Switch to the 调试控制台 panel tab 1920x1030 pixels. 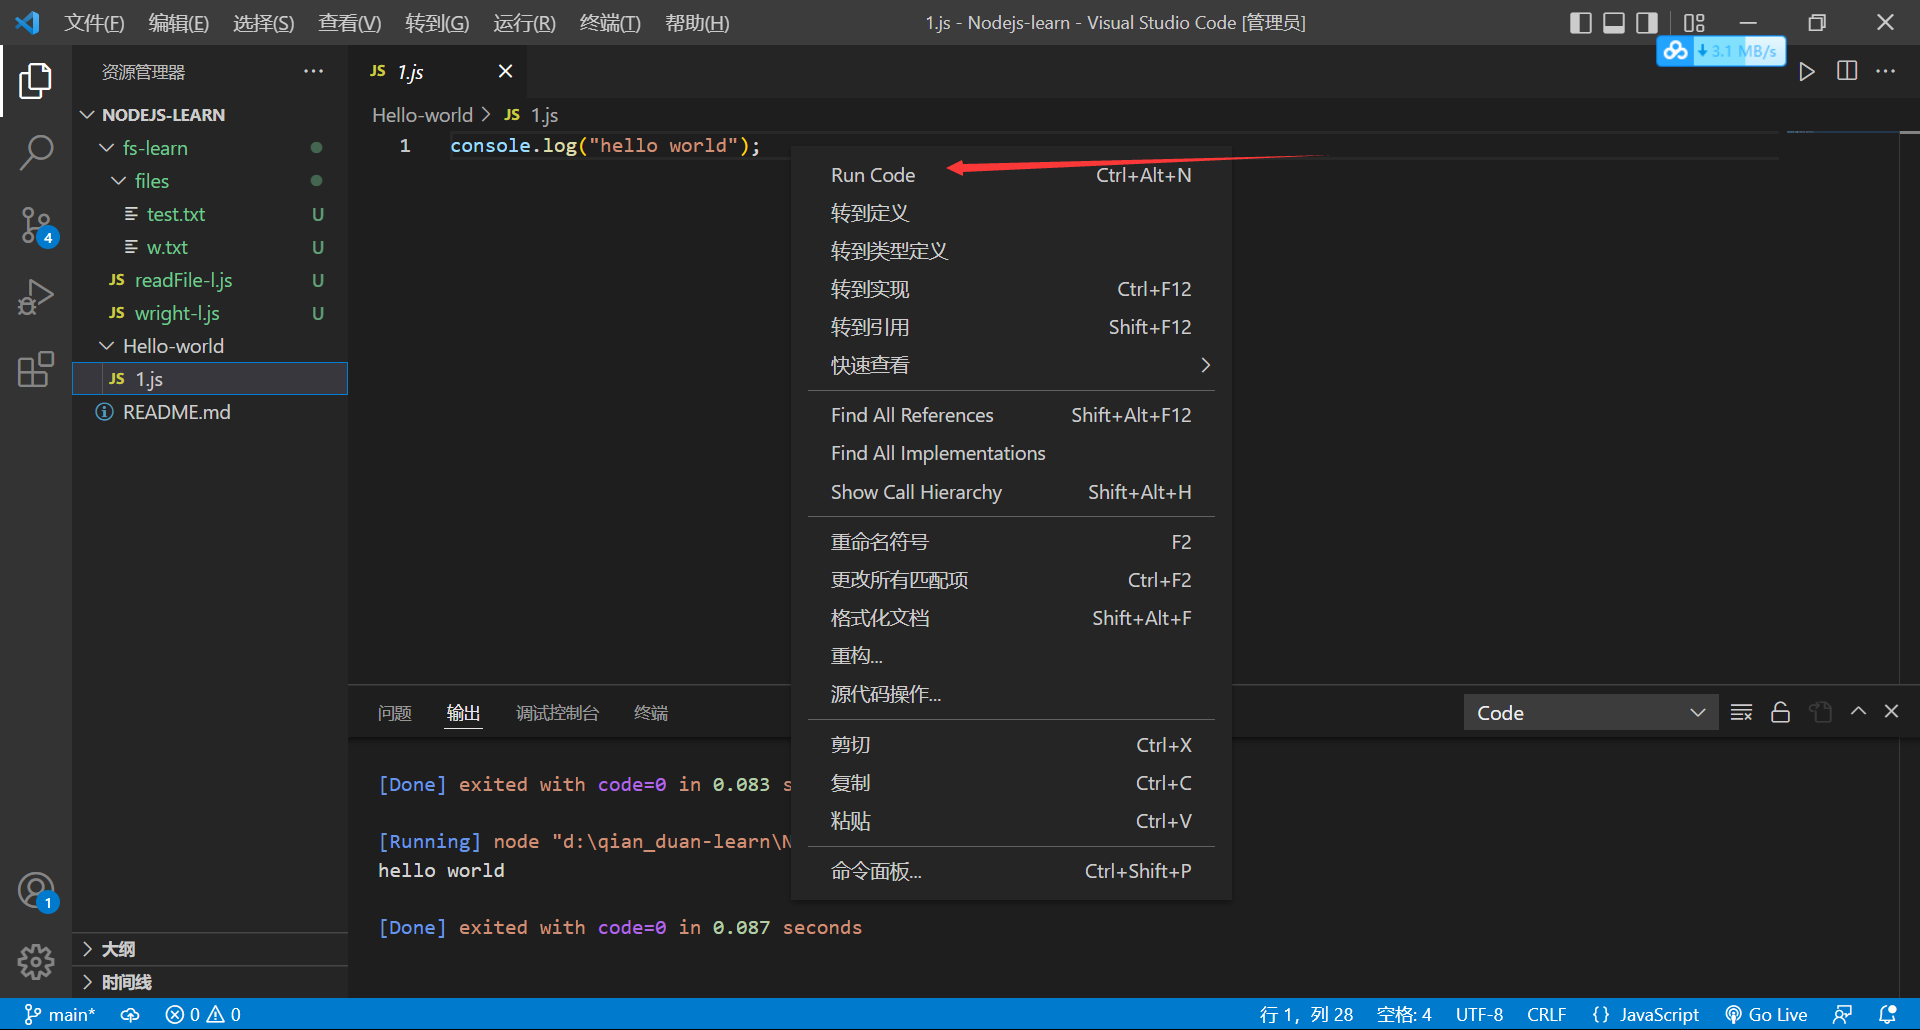point(557,713)
